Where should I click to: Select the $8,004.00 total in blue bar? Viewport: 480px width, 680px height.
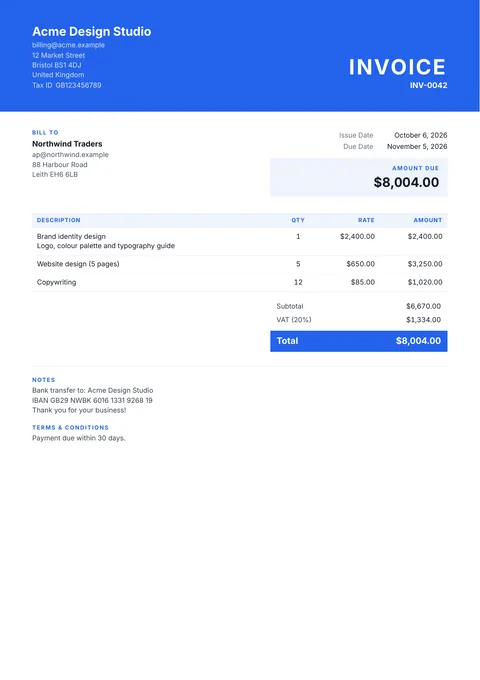point(418,341)
